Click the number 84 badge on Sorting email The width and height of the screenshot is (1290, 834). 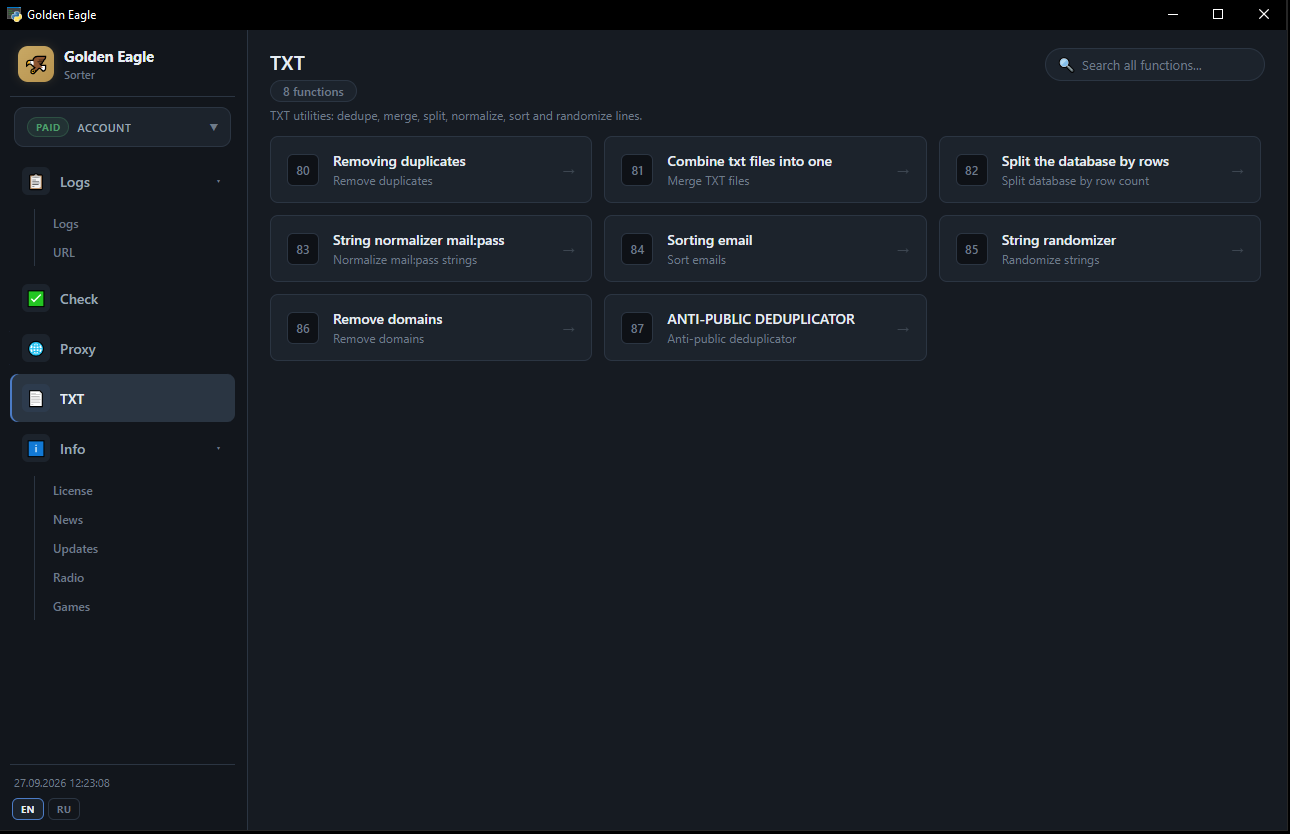(x=637, y=249)
